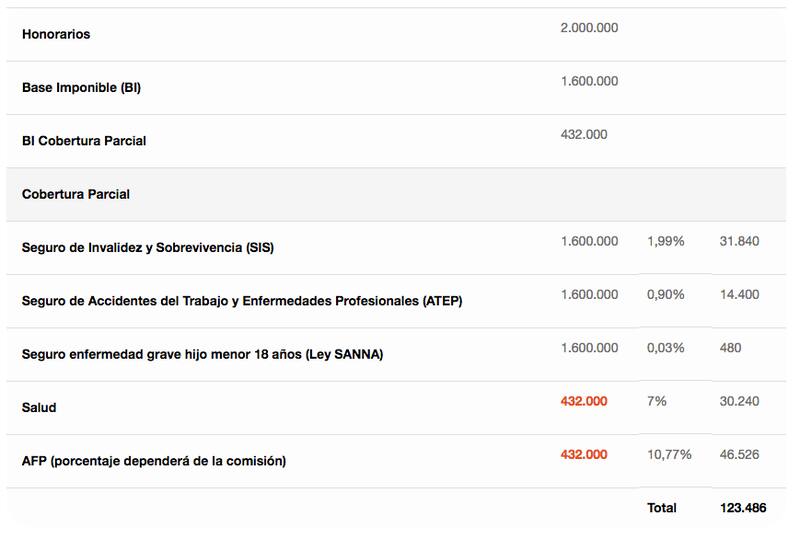The width and height of the screenshot is (800, 539).
Task: Click the red 432.000 in Salud row
Action: tap(584, 401)
